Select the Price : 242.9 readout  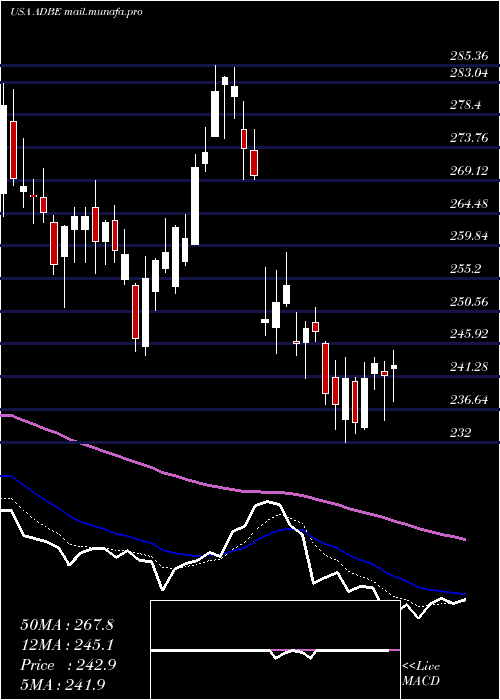(x=68, y=665)
